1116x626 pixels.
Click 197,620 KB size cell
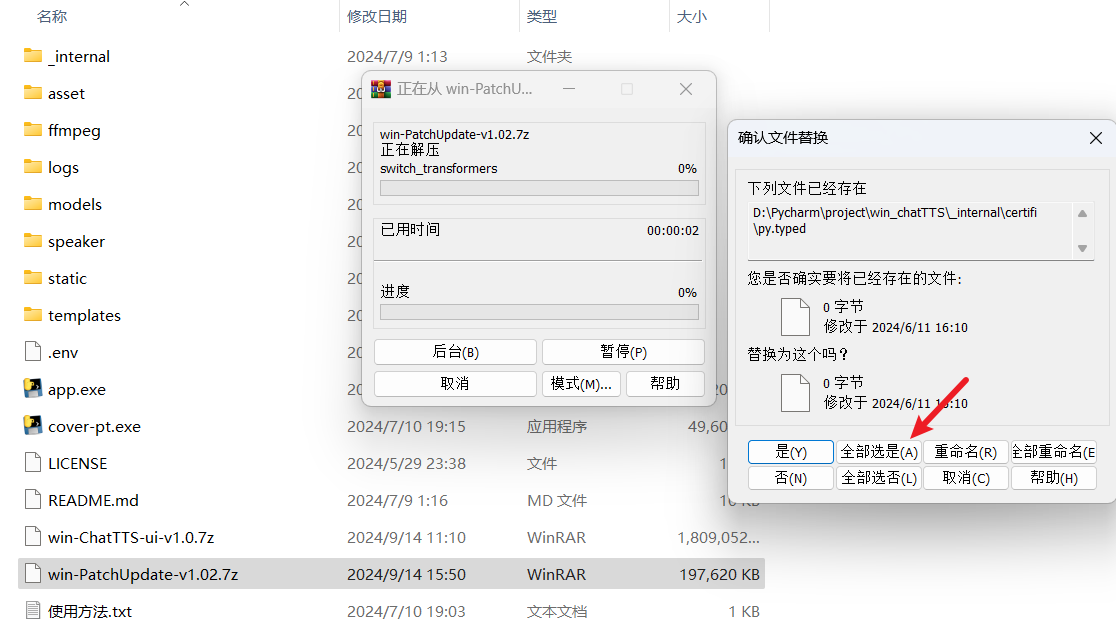719,574
